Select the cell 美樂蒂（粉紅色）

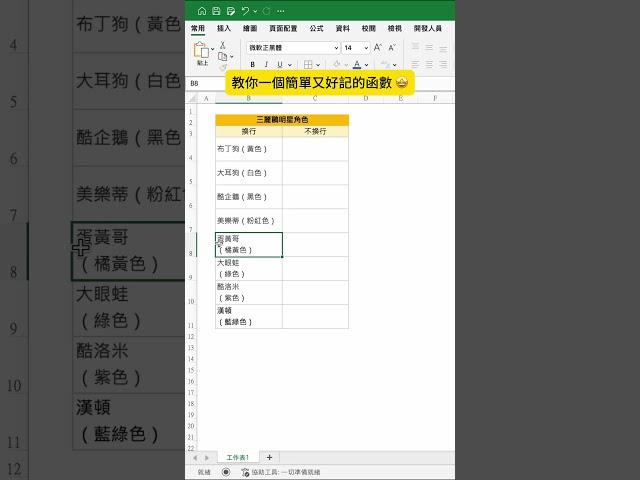[249, 220]
